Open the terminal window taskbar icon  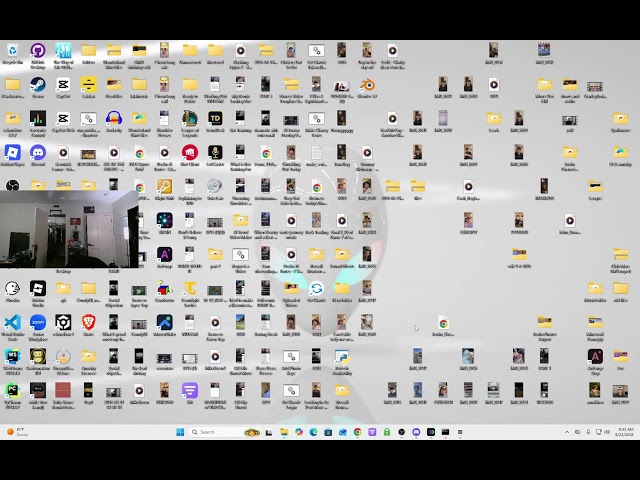tap(445, 432)
